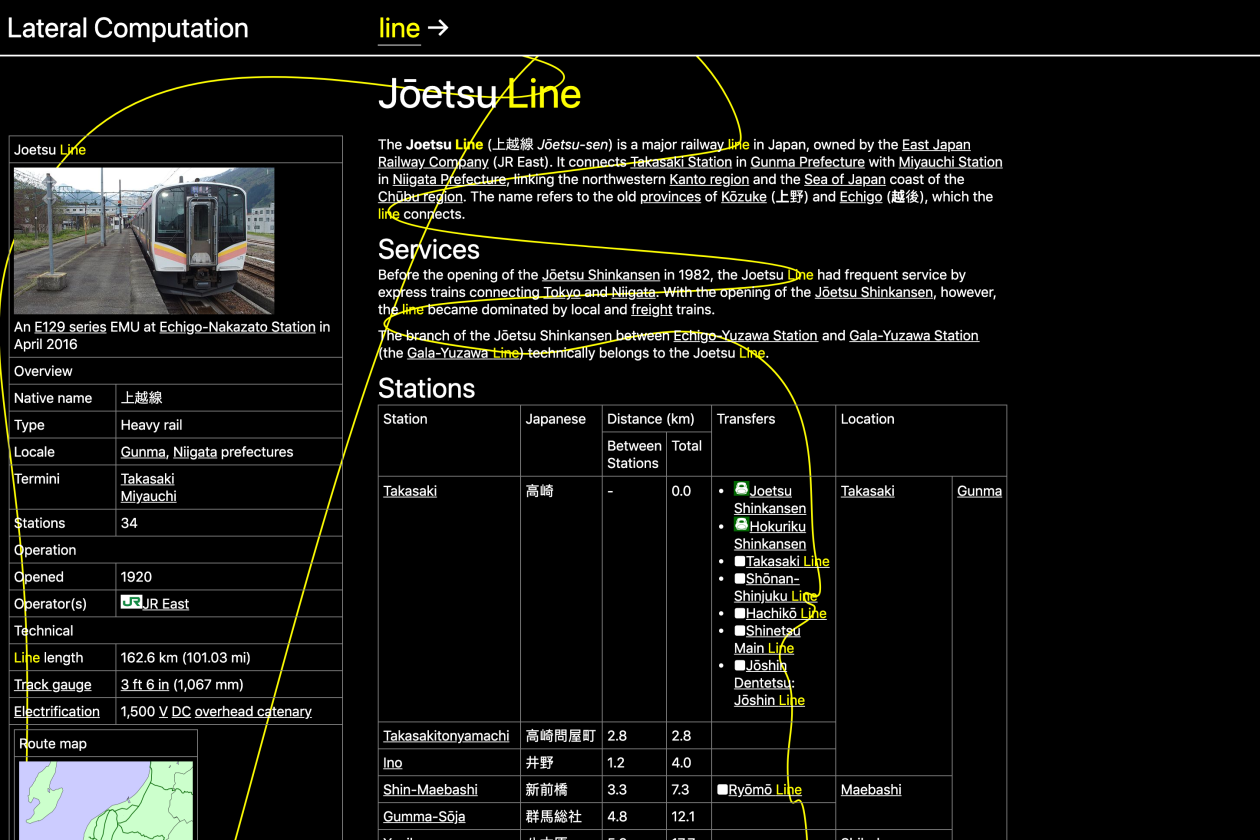The width and height of the screenshot is (1260, 840).
Task: Open the Takasaki Line transfer link
Action: pyautogui.click(x=788, y=562)
